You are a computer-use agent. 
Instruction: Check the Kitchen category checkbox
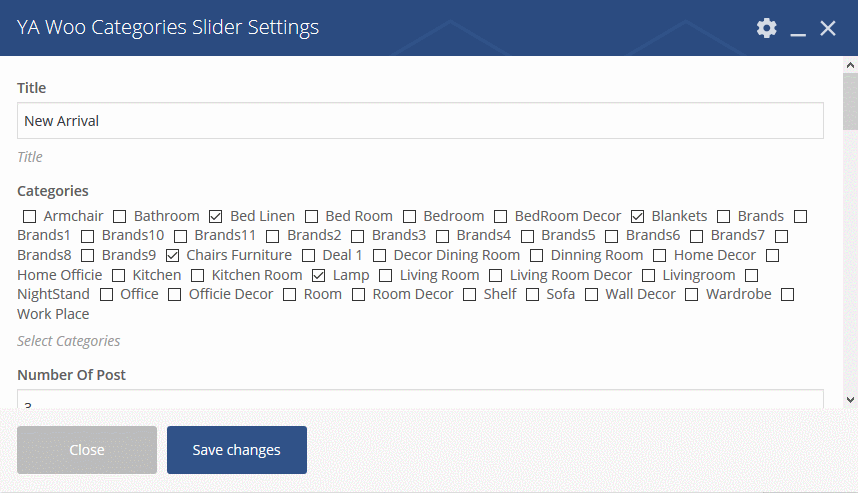coord(119,275)
